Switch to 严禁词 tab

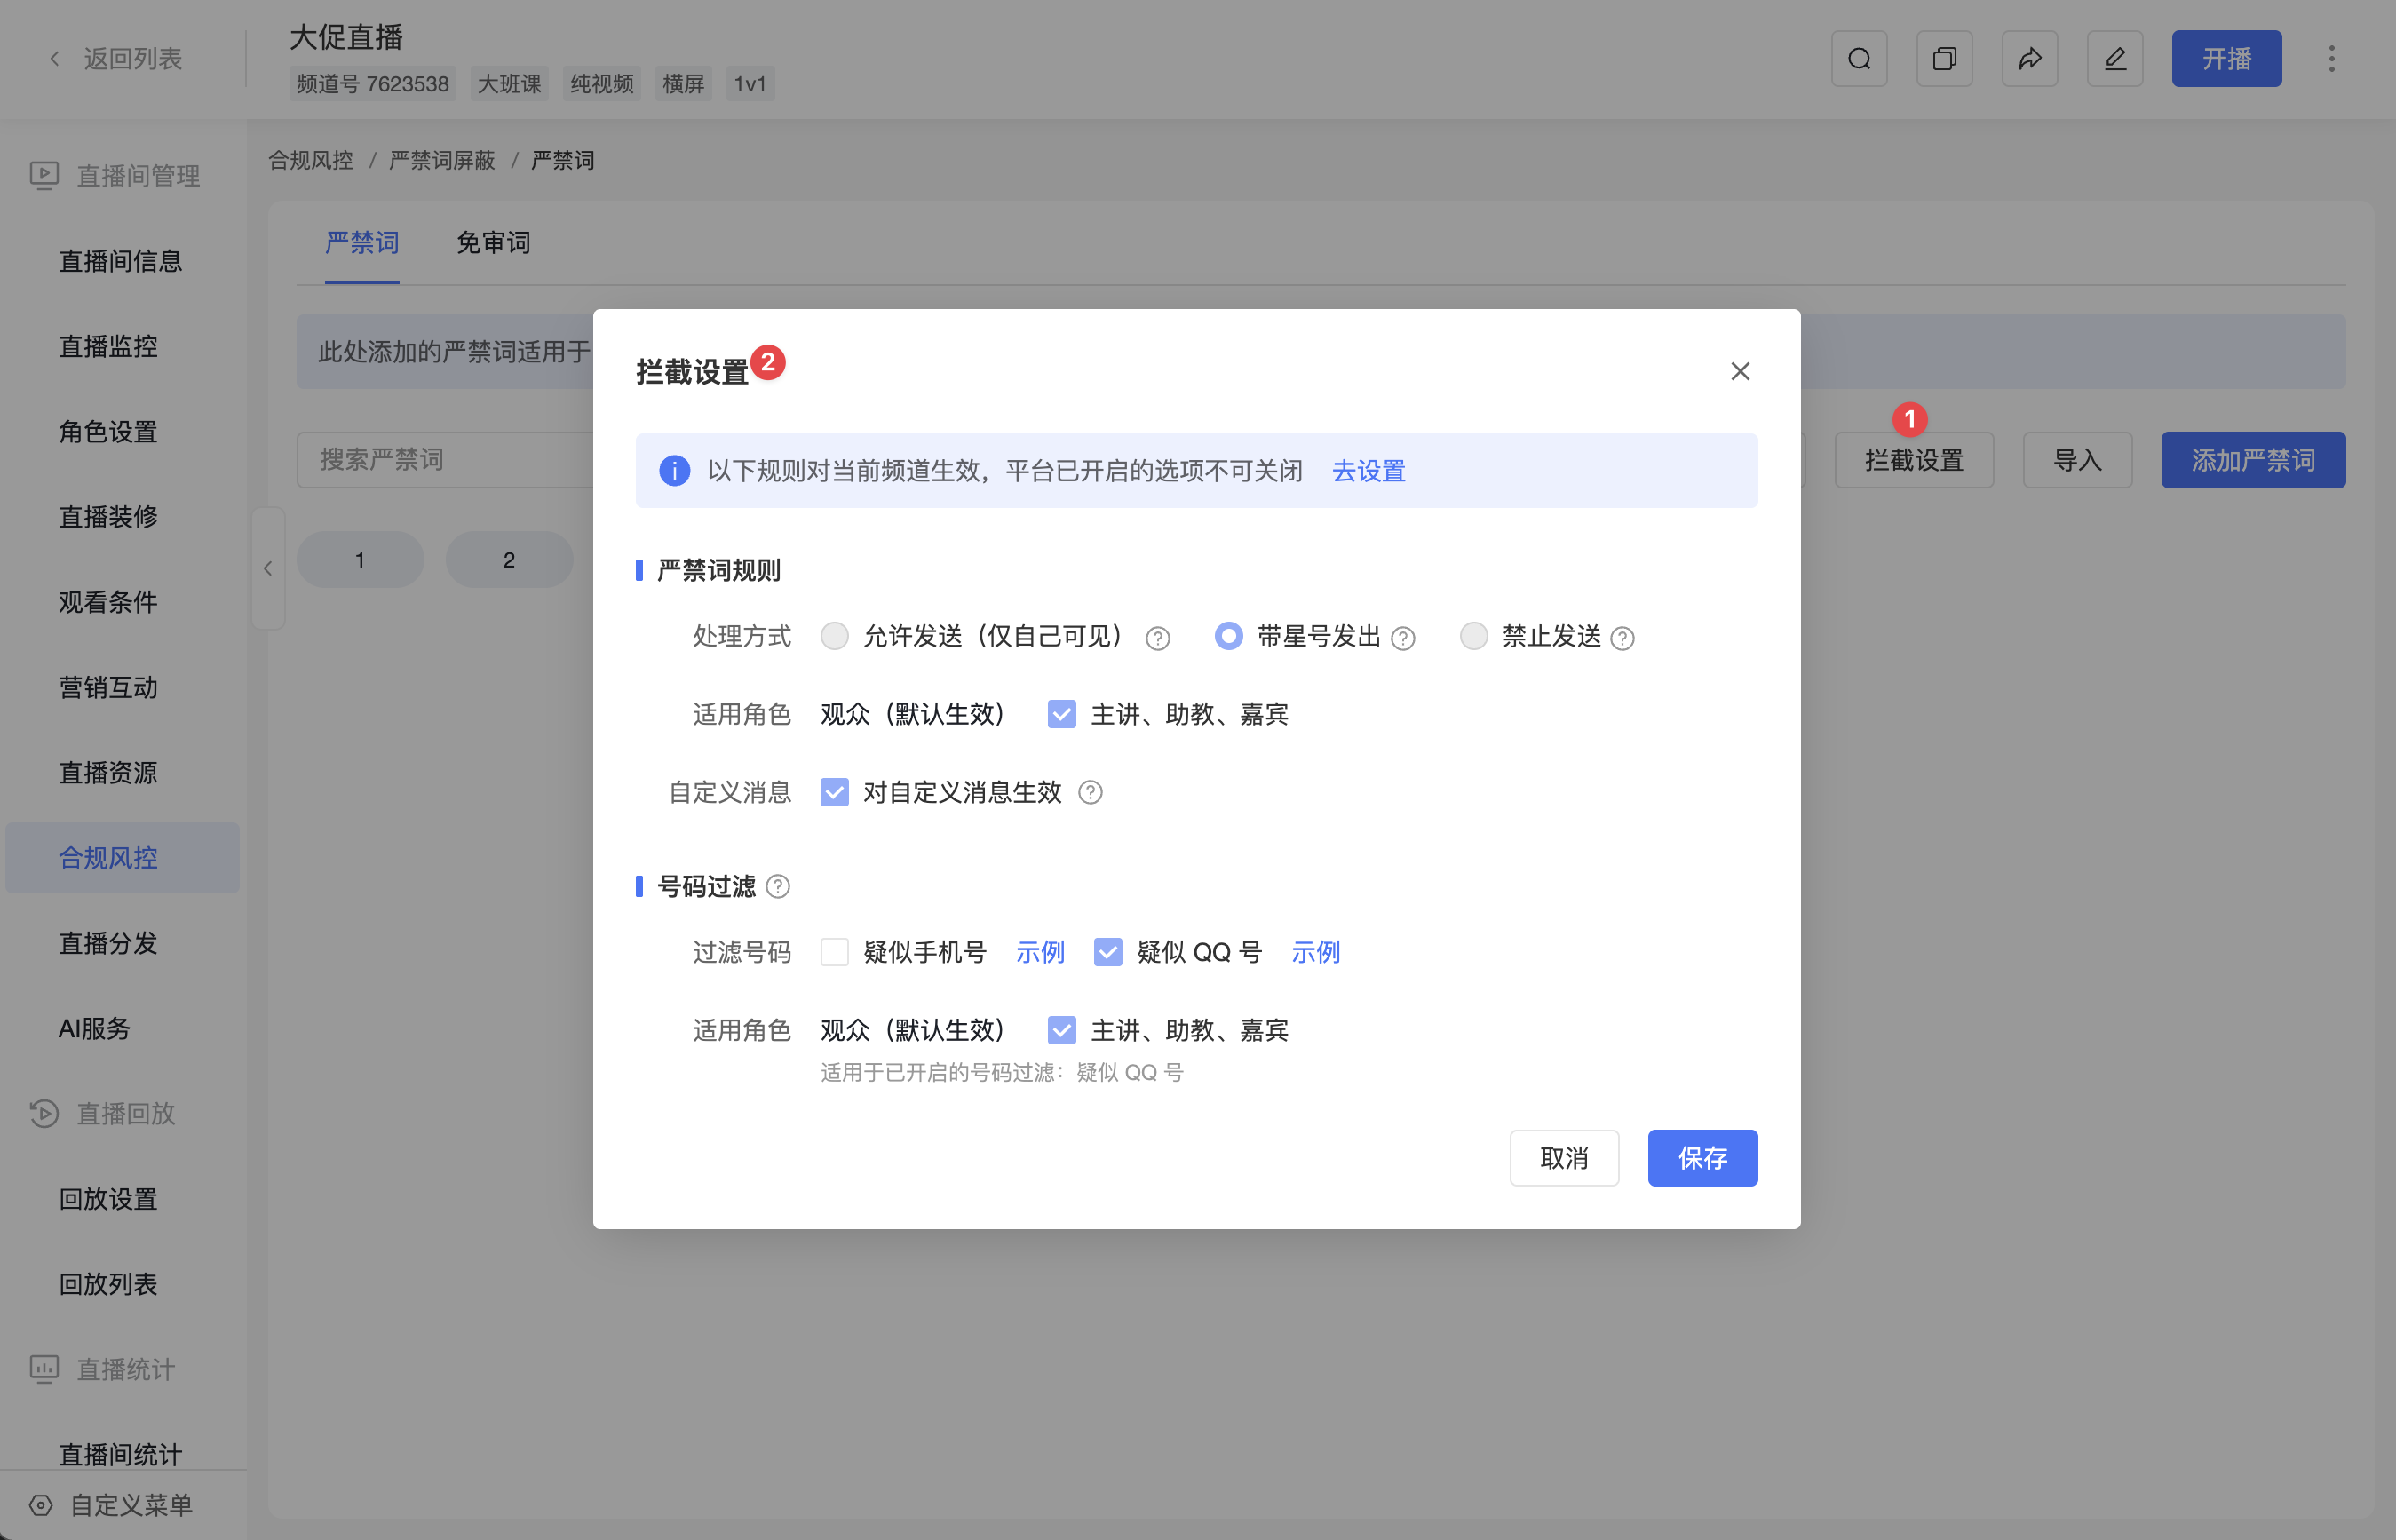coord(362,243)
